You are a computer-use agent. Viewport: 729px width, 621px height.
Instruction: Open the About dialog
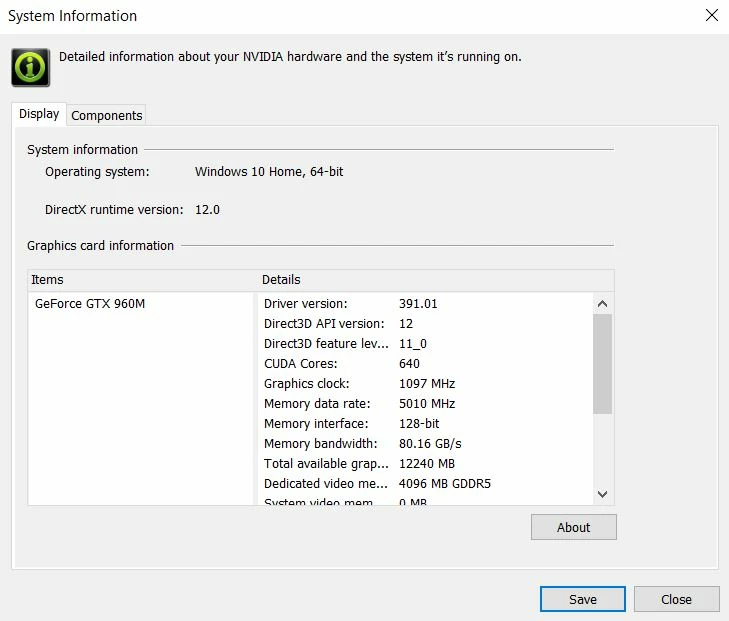coord(574,527)
